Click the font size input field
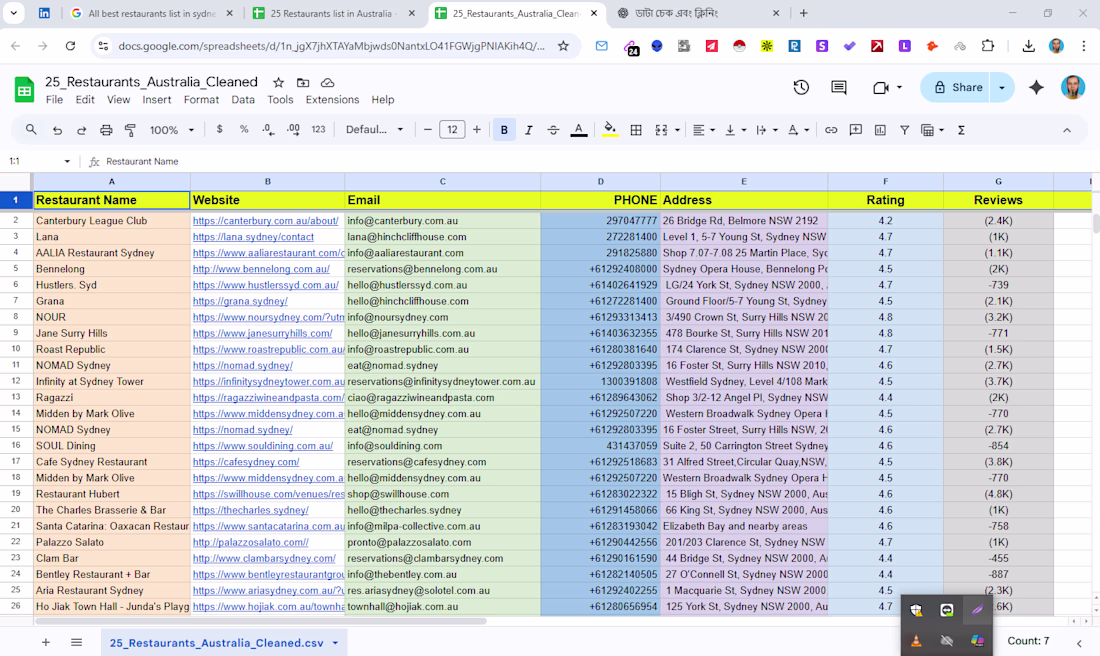 pyautogui.click(x=452, y=130)
